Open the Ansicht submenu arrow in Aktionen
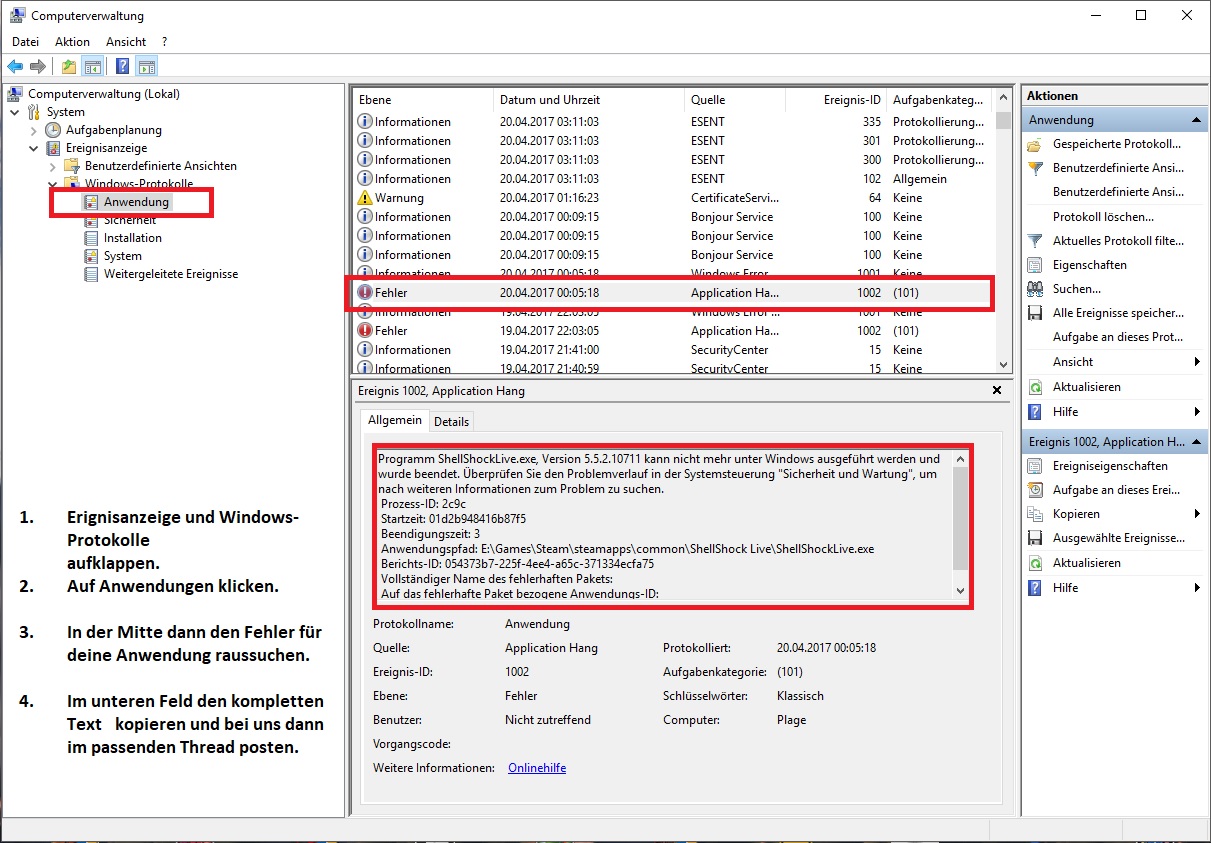Image resolution: width=1211 pixels, height=843 pixels. click(1197, 362)
